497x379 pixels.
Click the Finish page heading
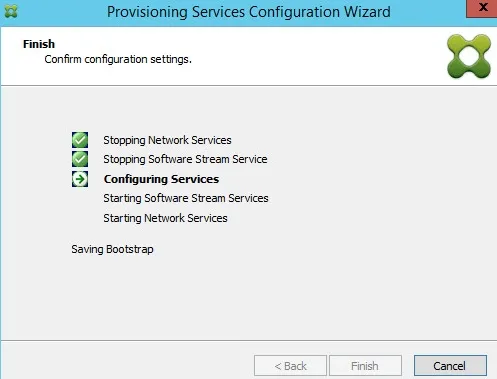(x=39, y=44)
